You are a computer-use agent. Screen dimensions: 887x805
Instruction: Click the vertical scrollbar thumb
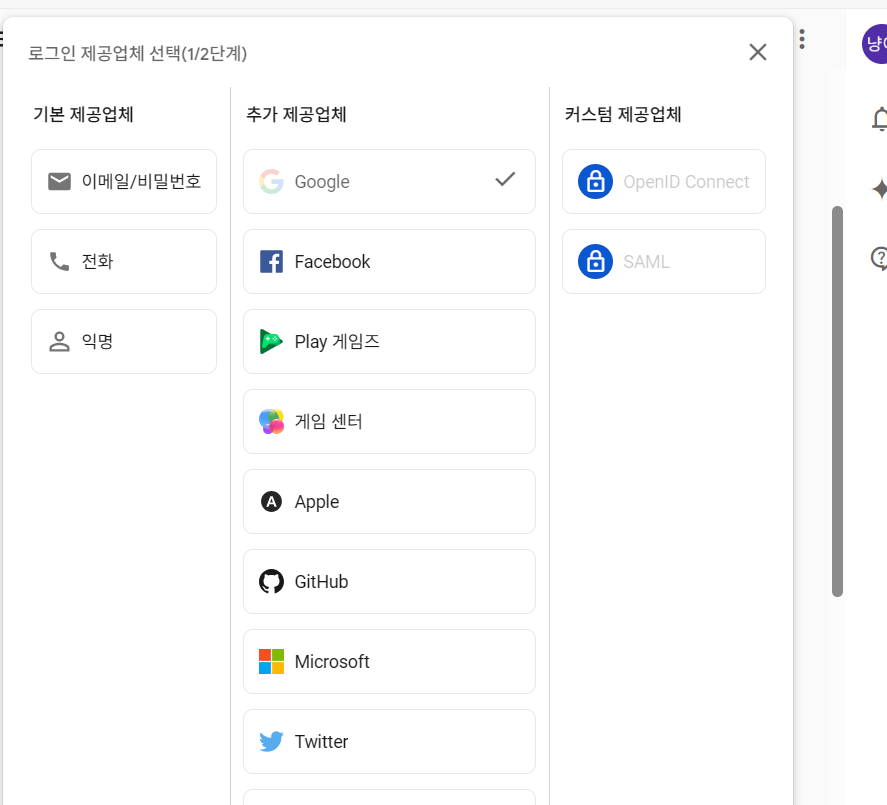[837, 401]
